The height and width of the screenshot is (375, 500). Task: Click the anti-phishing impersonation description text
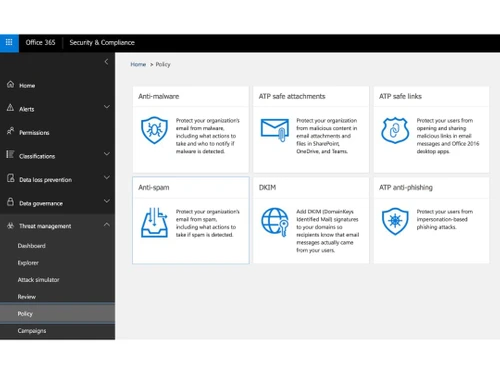444,219
